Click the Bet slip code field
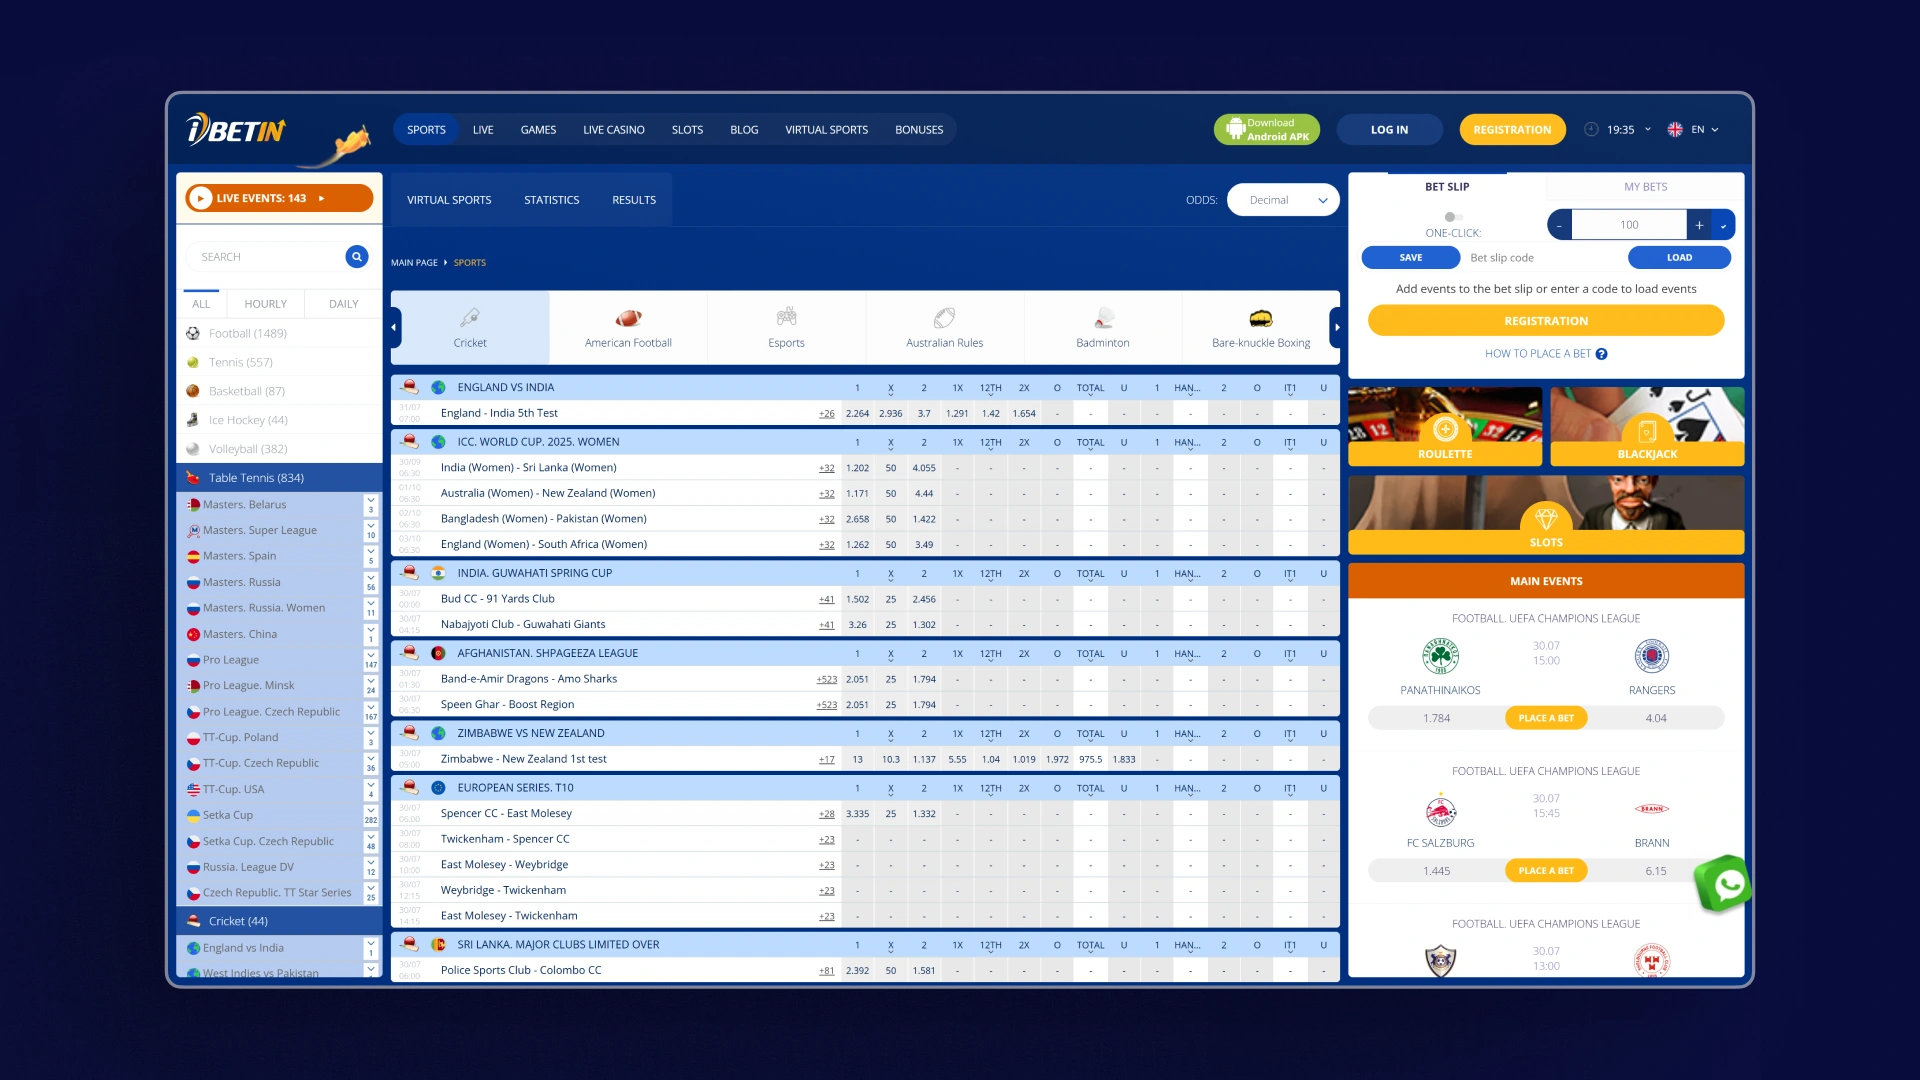 1544,258
